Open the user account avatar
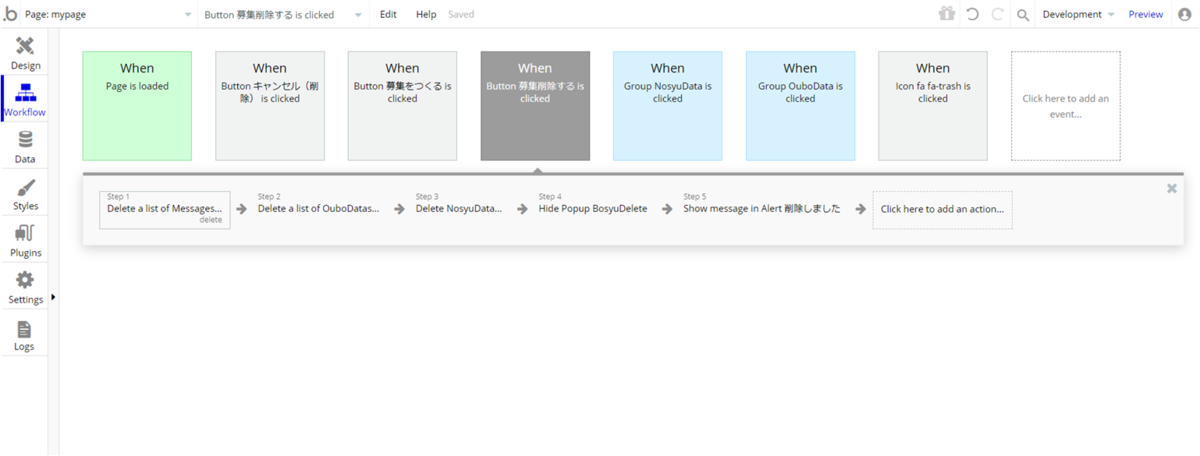 click(1185, 14)
